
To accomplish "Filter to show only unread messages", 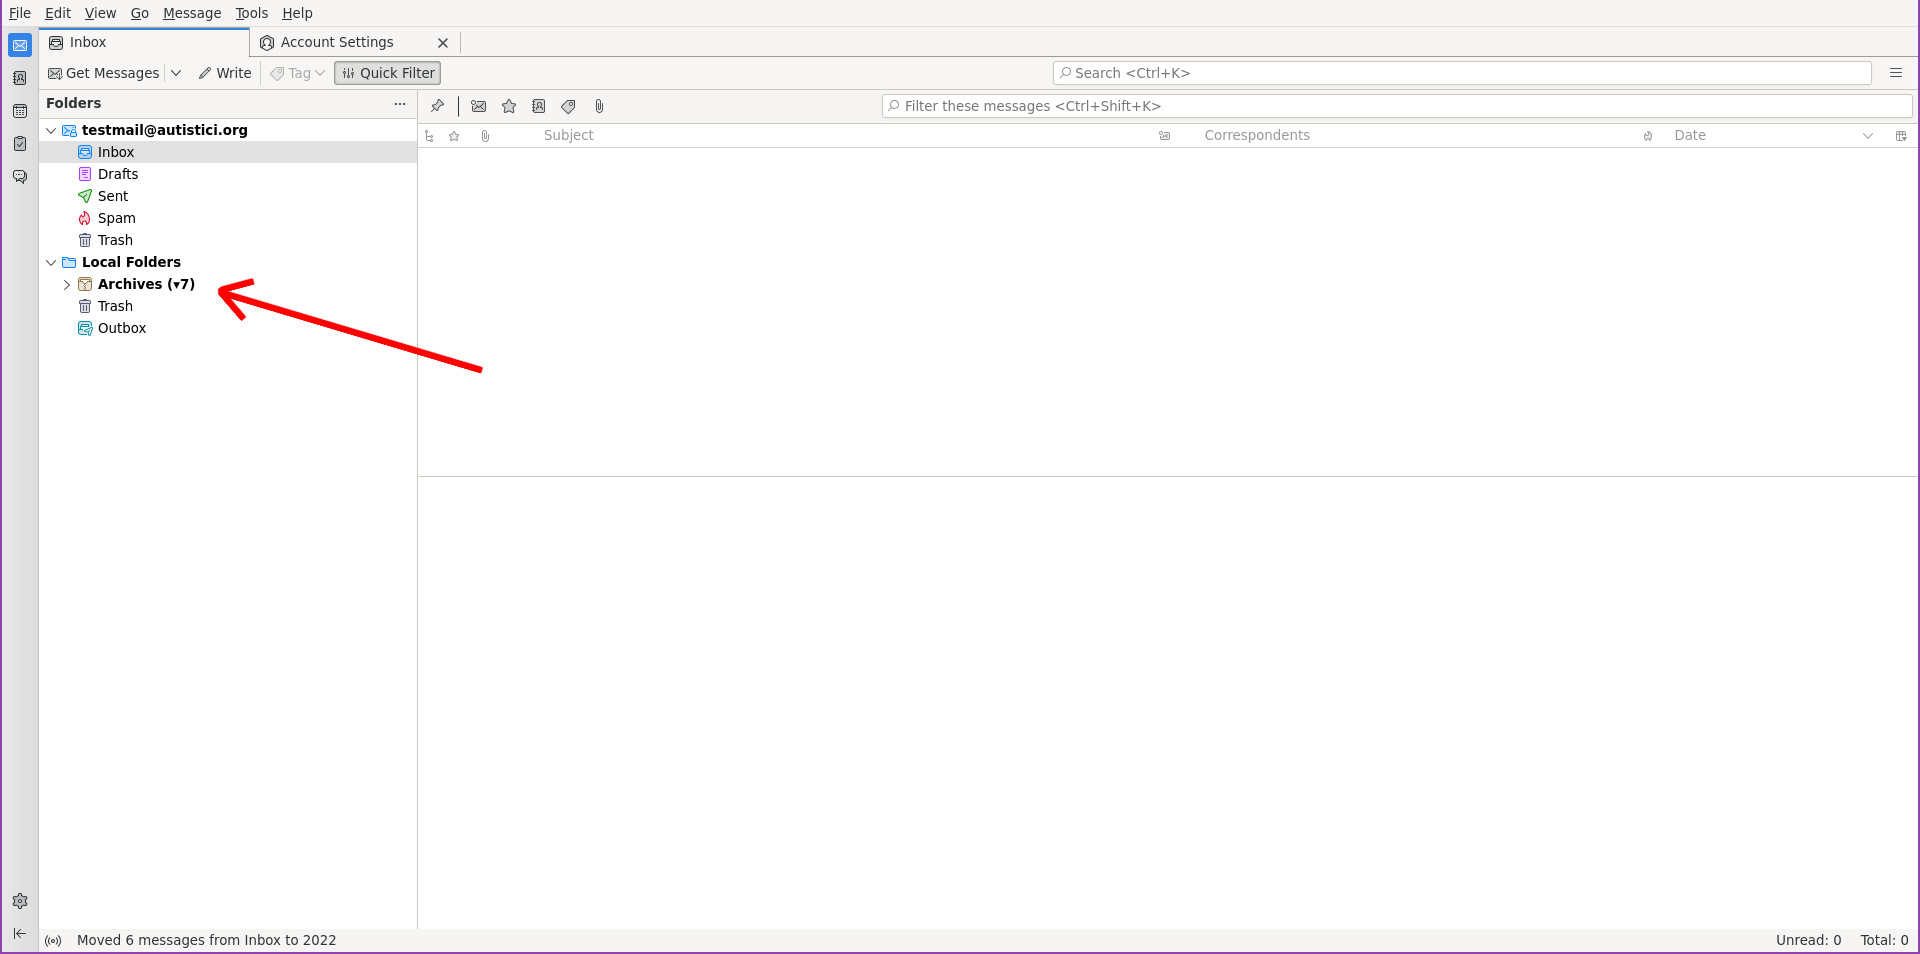I will [478, 106].
